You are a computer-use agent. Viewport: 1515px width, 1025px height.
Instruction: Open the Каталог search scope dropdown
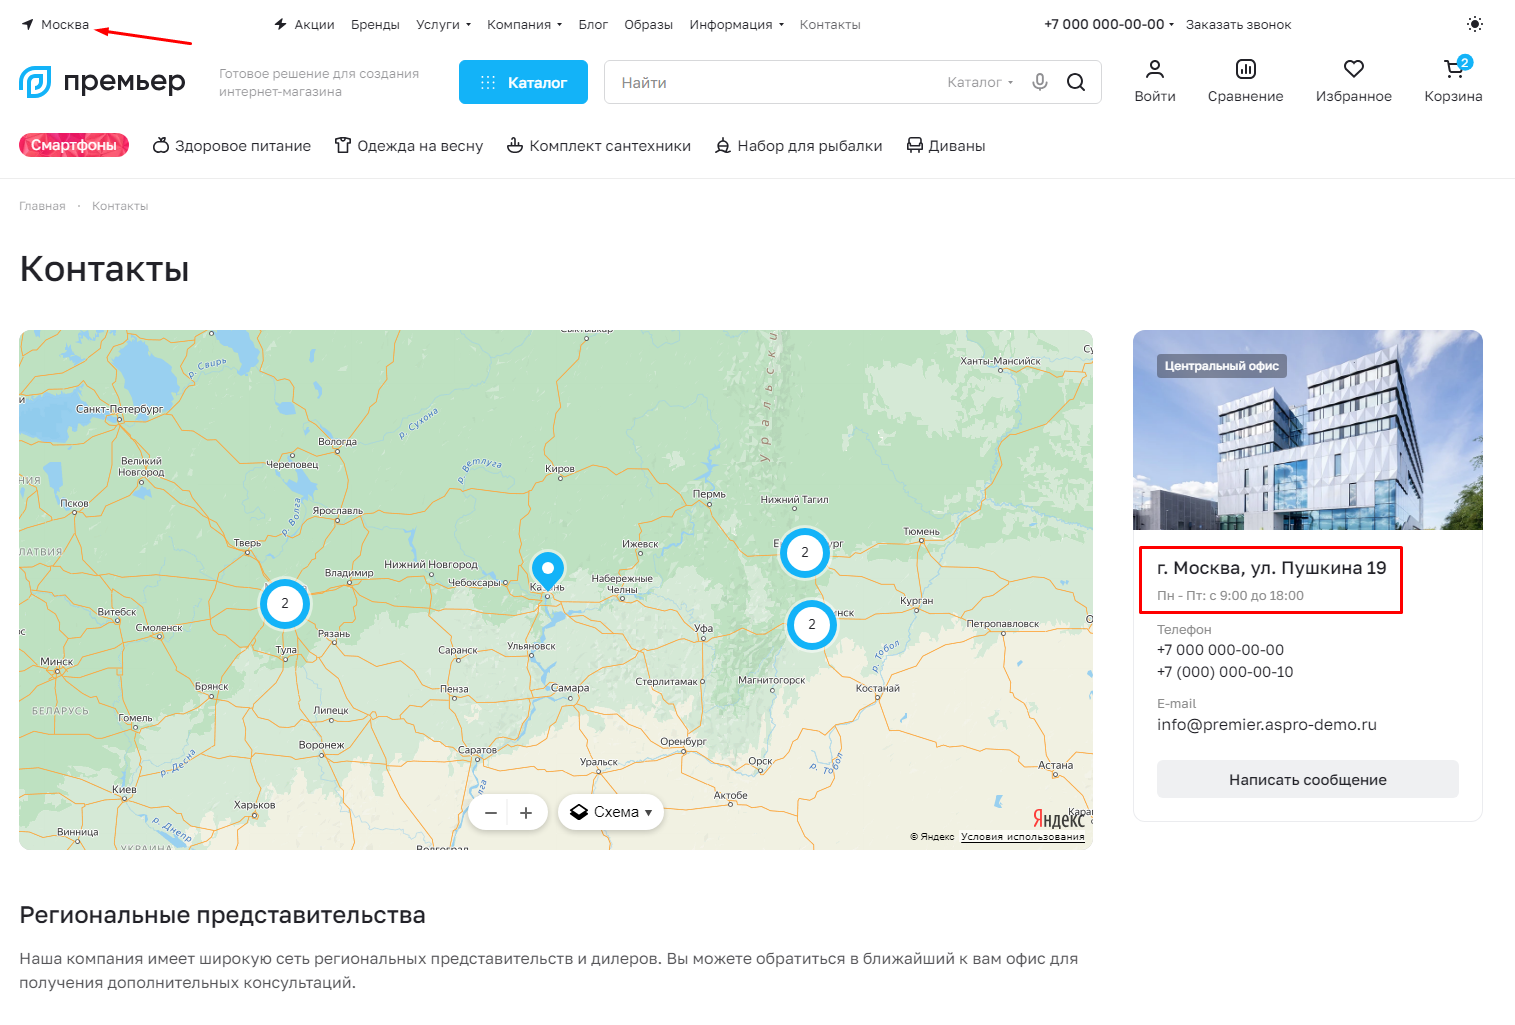pos(980,82)
